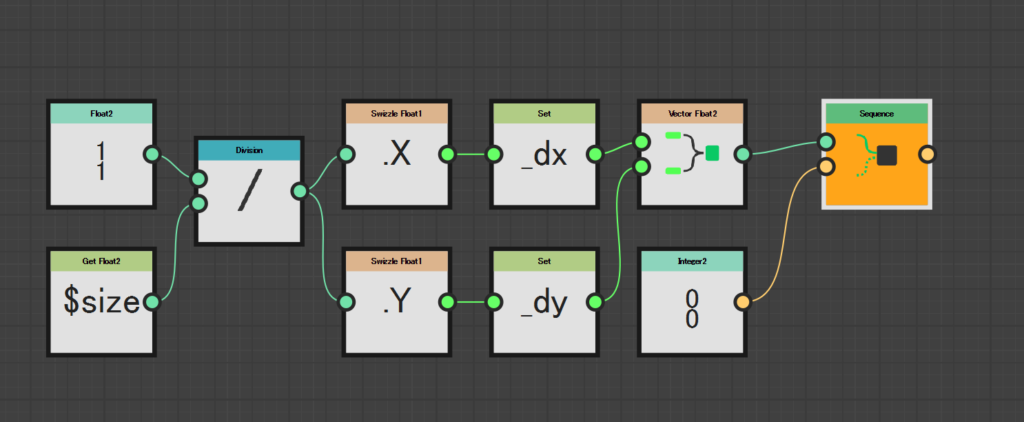Click the Set _dx output port
Viewport: 1024px width, 422px height.
coord(594,154)
